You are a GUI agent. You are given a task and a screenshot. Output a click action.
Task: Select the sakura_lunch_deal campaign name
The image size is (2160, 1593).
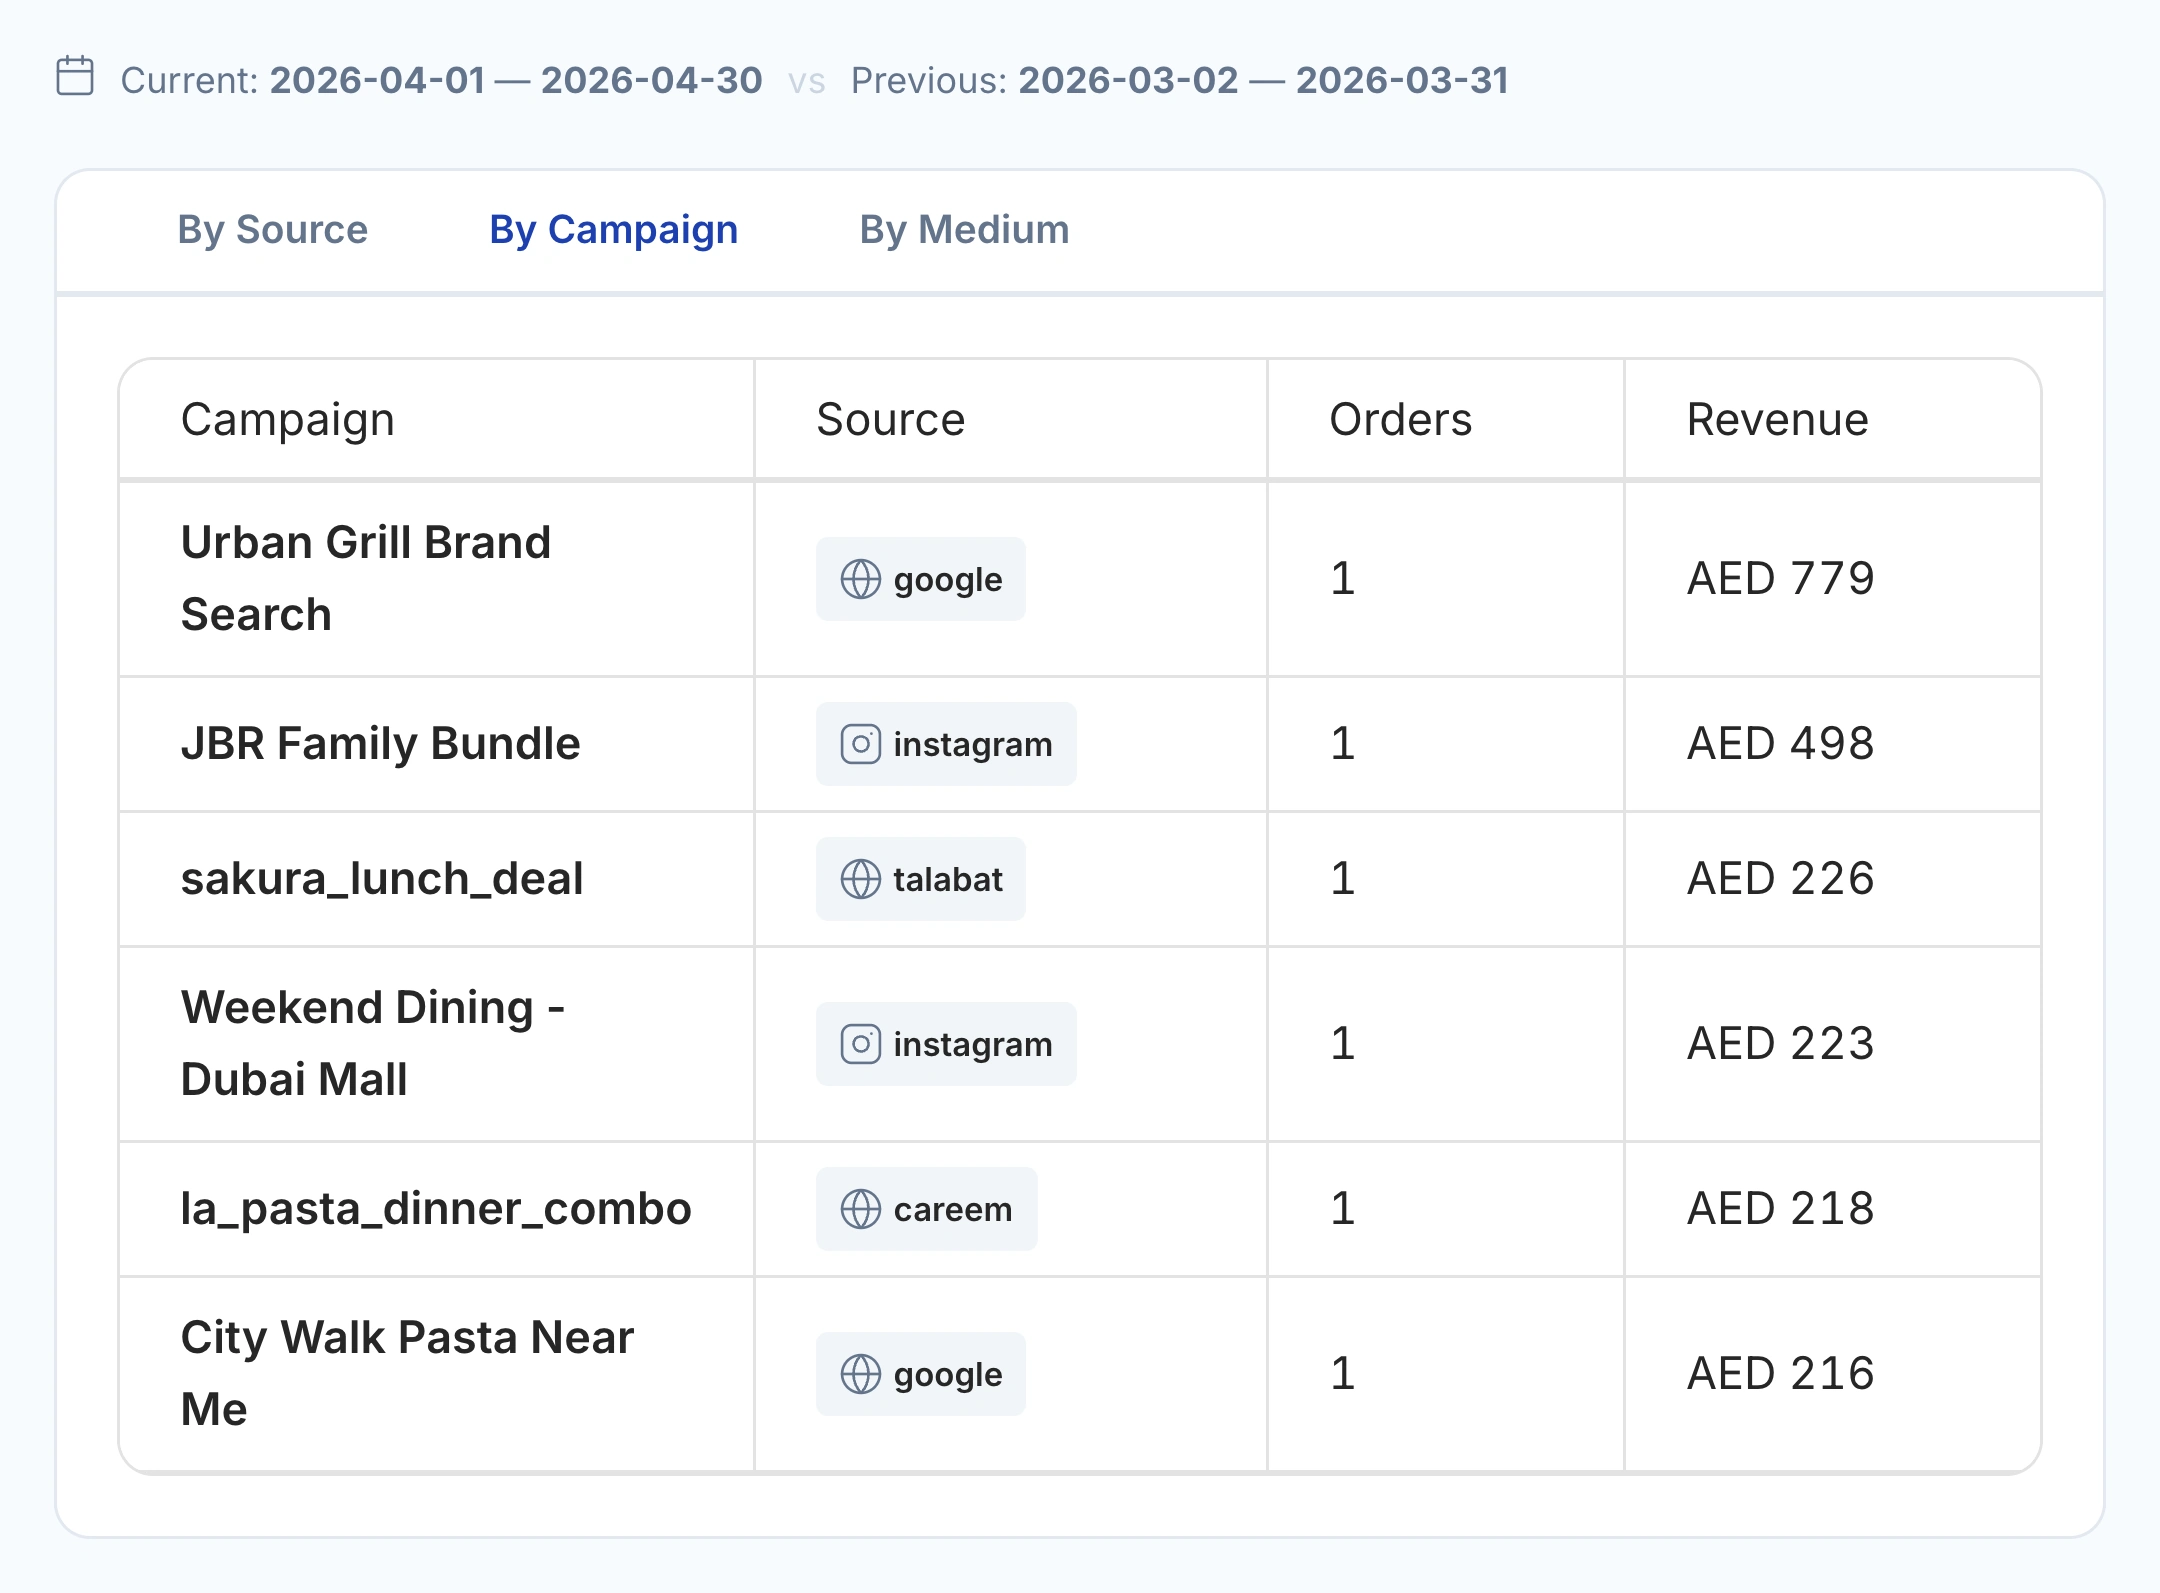click(x=382, y=879)
